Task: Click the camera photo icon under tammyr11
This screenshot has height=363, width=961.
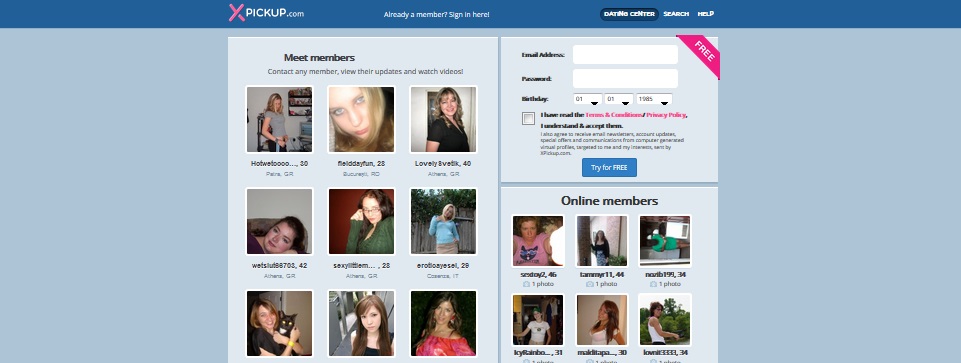Action: coord(590,285)
